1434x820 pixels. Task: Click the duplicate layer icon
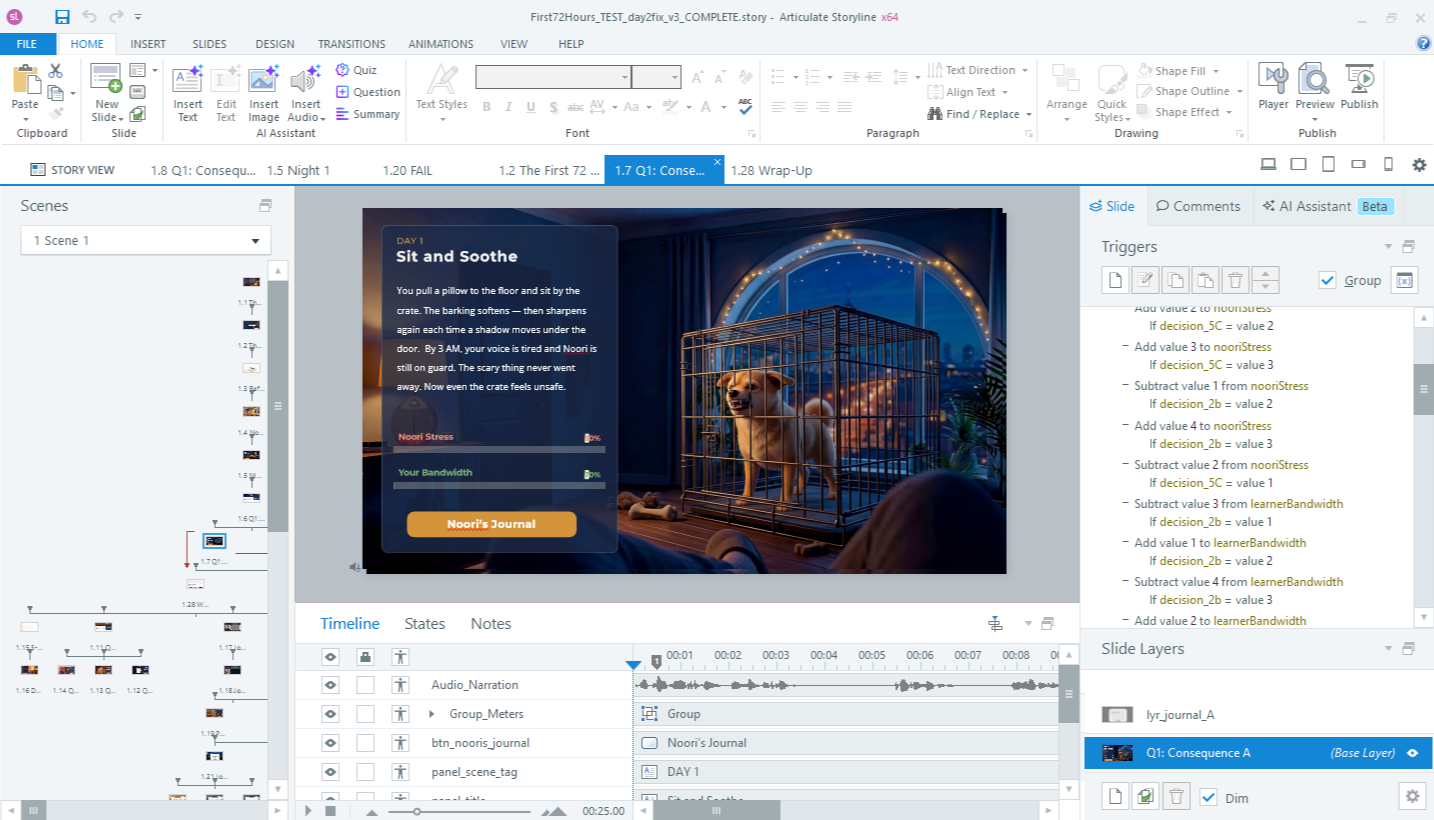pos(1146,796)
